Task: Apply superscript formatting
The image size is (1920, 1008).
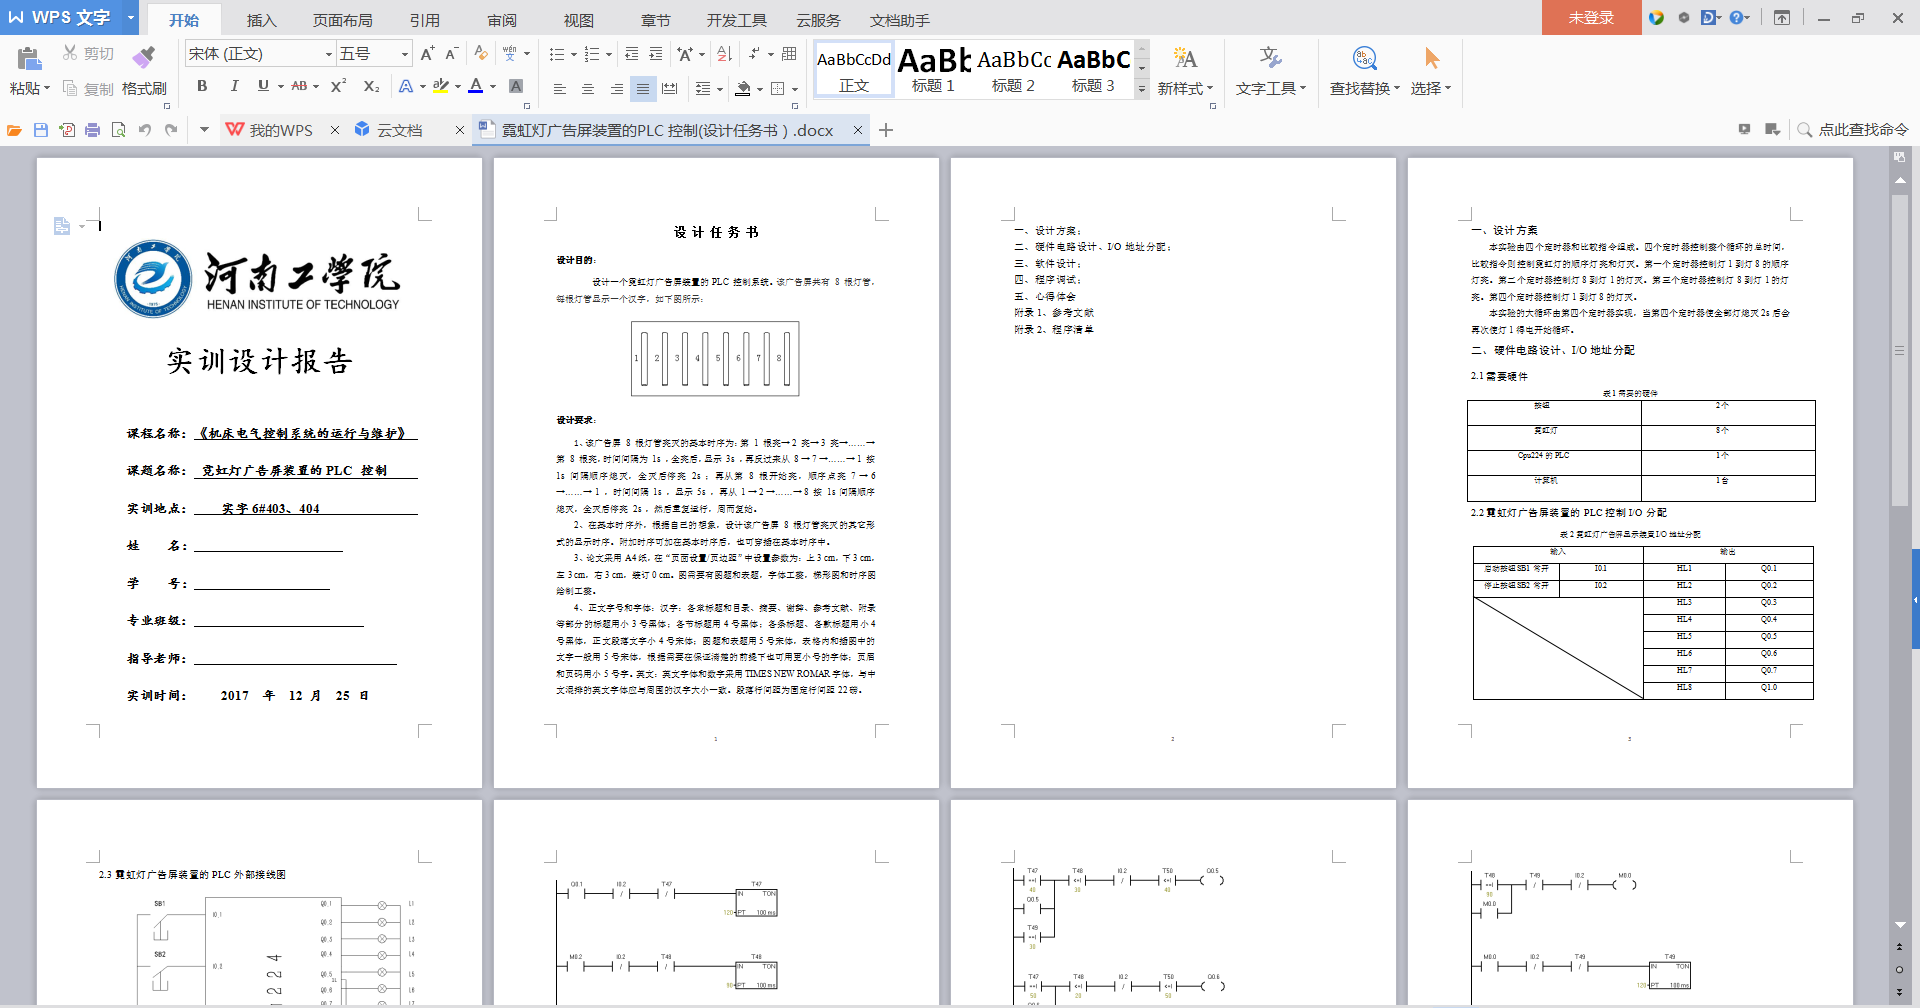Action: click(338, 87)
